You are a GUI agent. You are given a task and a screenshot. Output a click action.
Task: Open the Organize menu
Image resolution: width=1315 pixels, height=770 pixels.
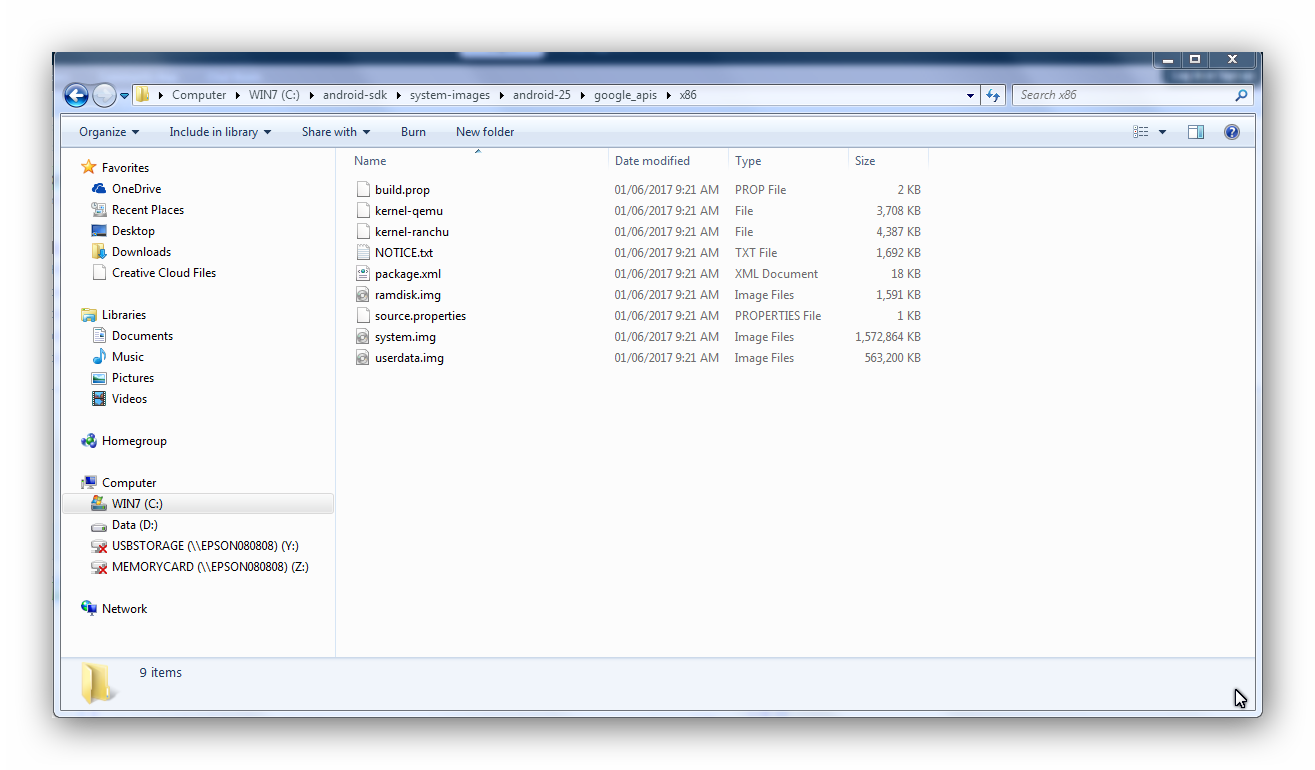[x=109, y=132]
